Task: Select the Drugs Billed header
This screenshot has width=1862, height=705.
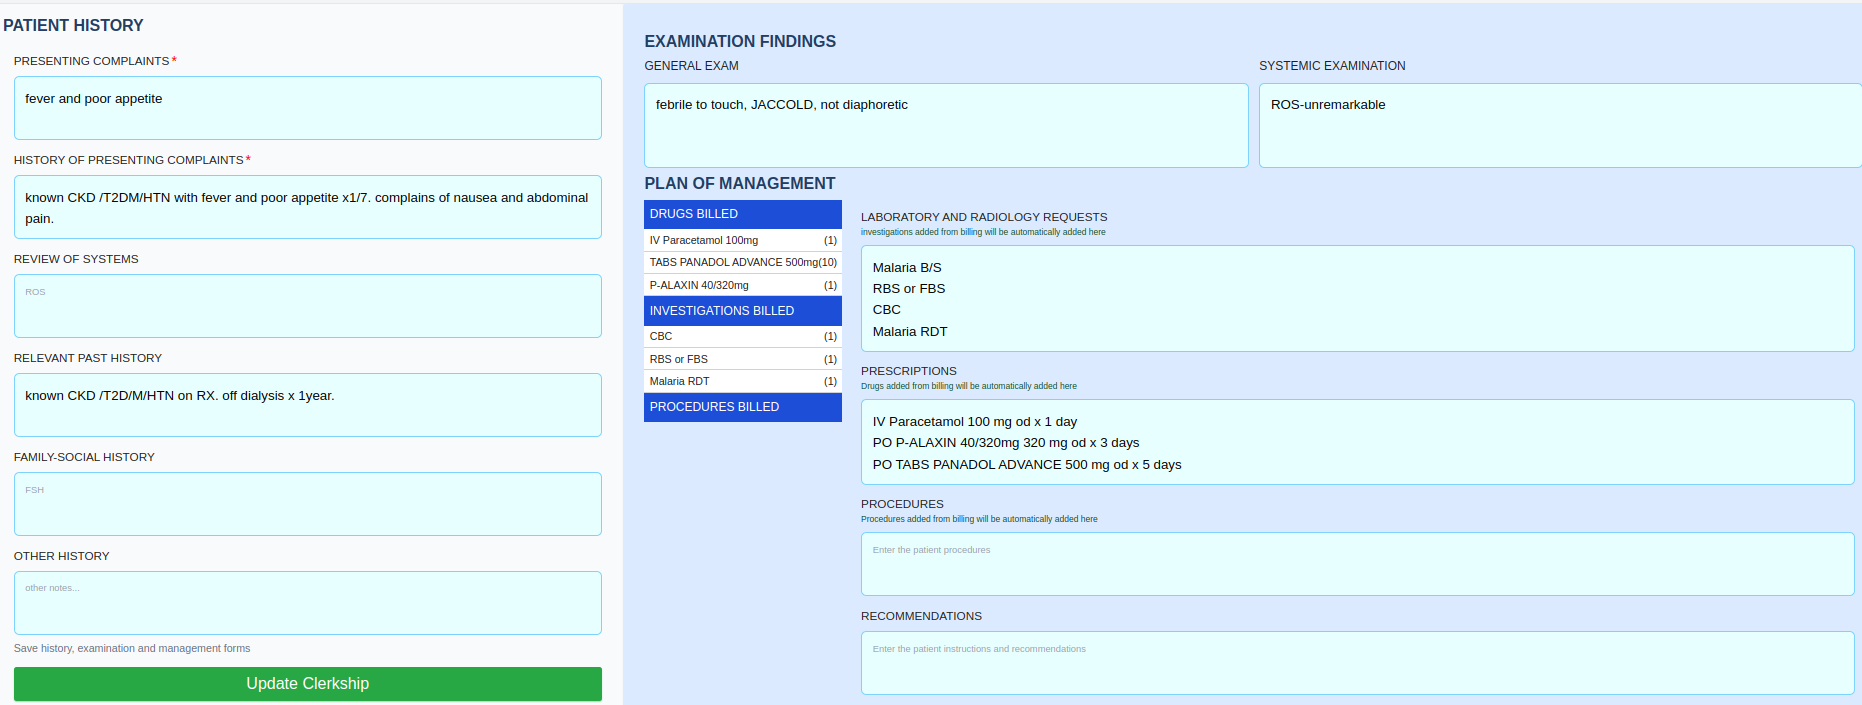Action: pos(743,214)
